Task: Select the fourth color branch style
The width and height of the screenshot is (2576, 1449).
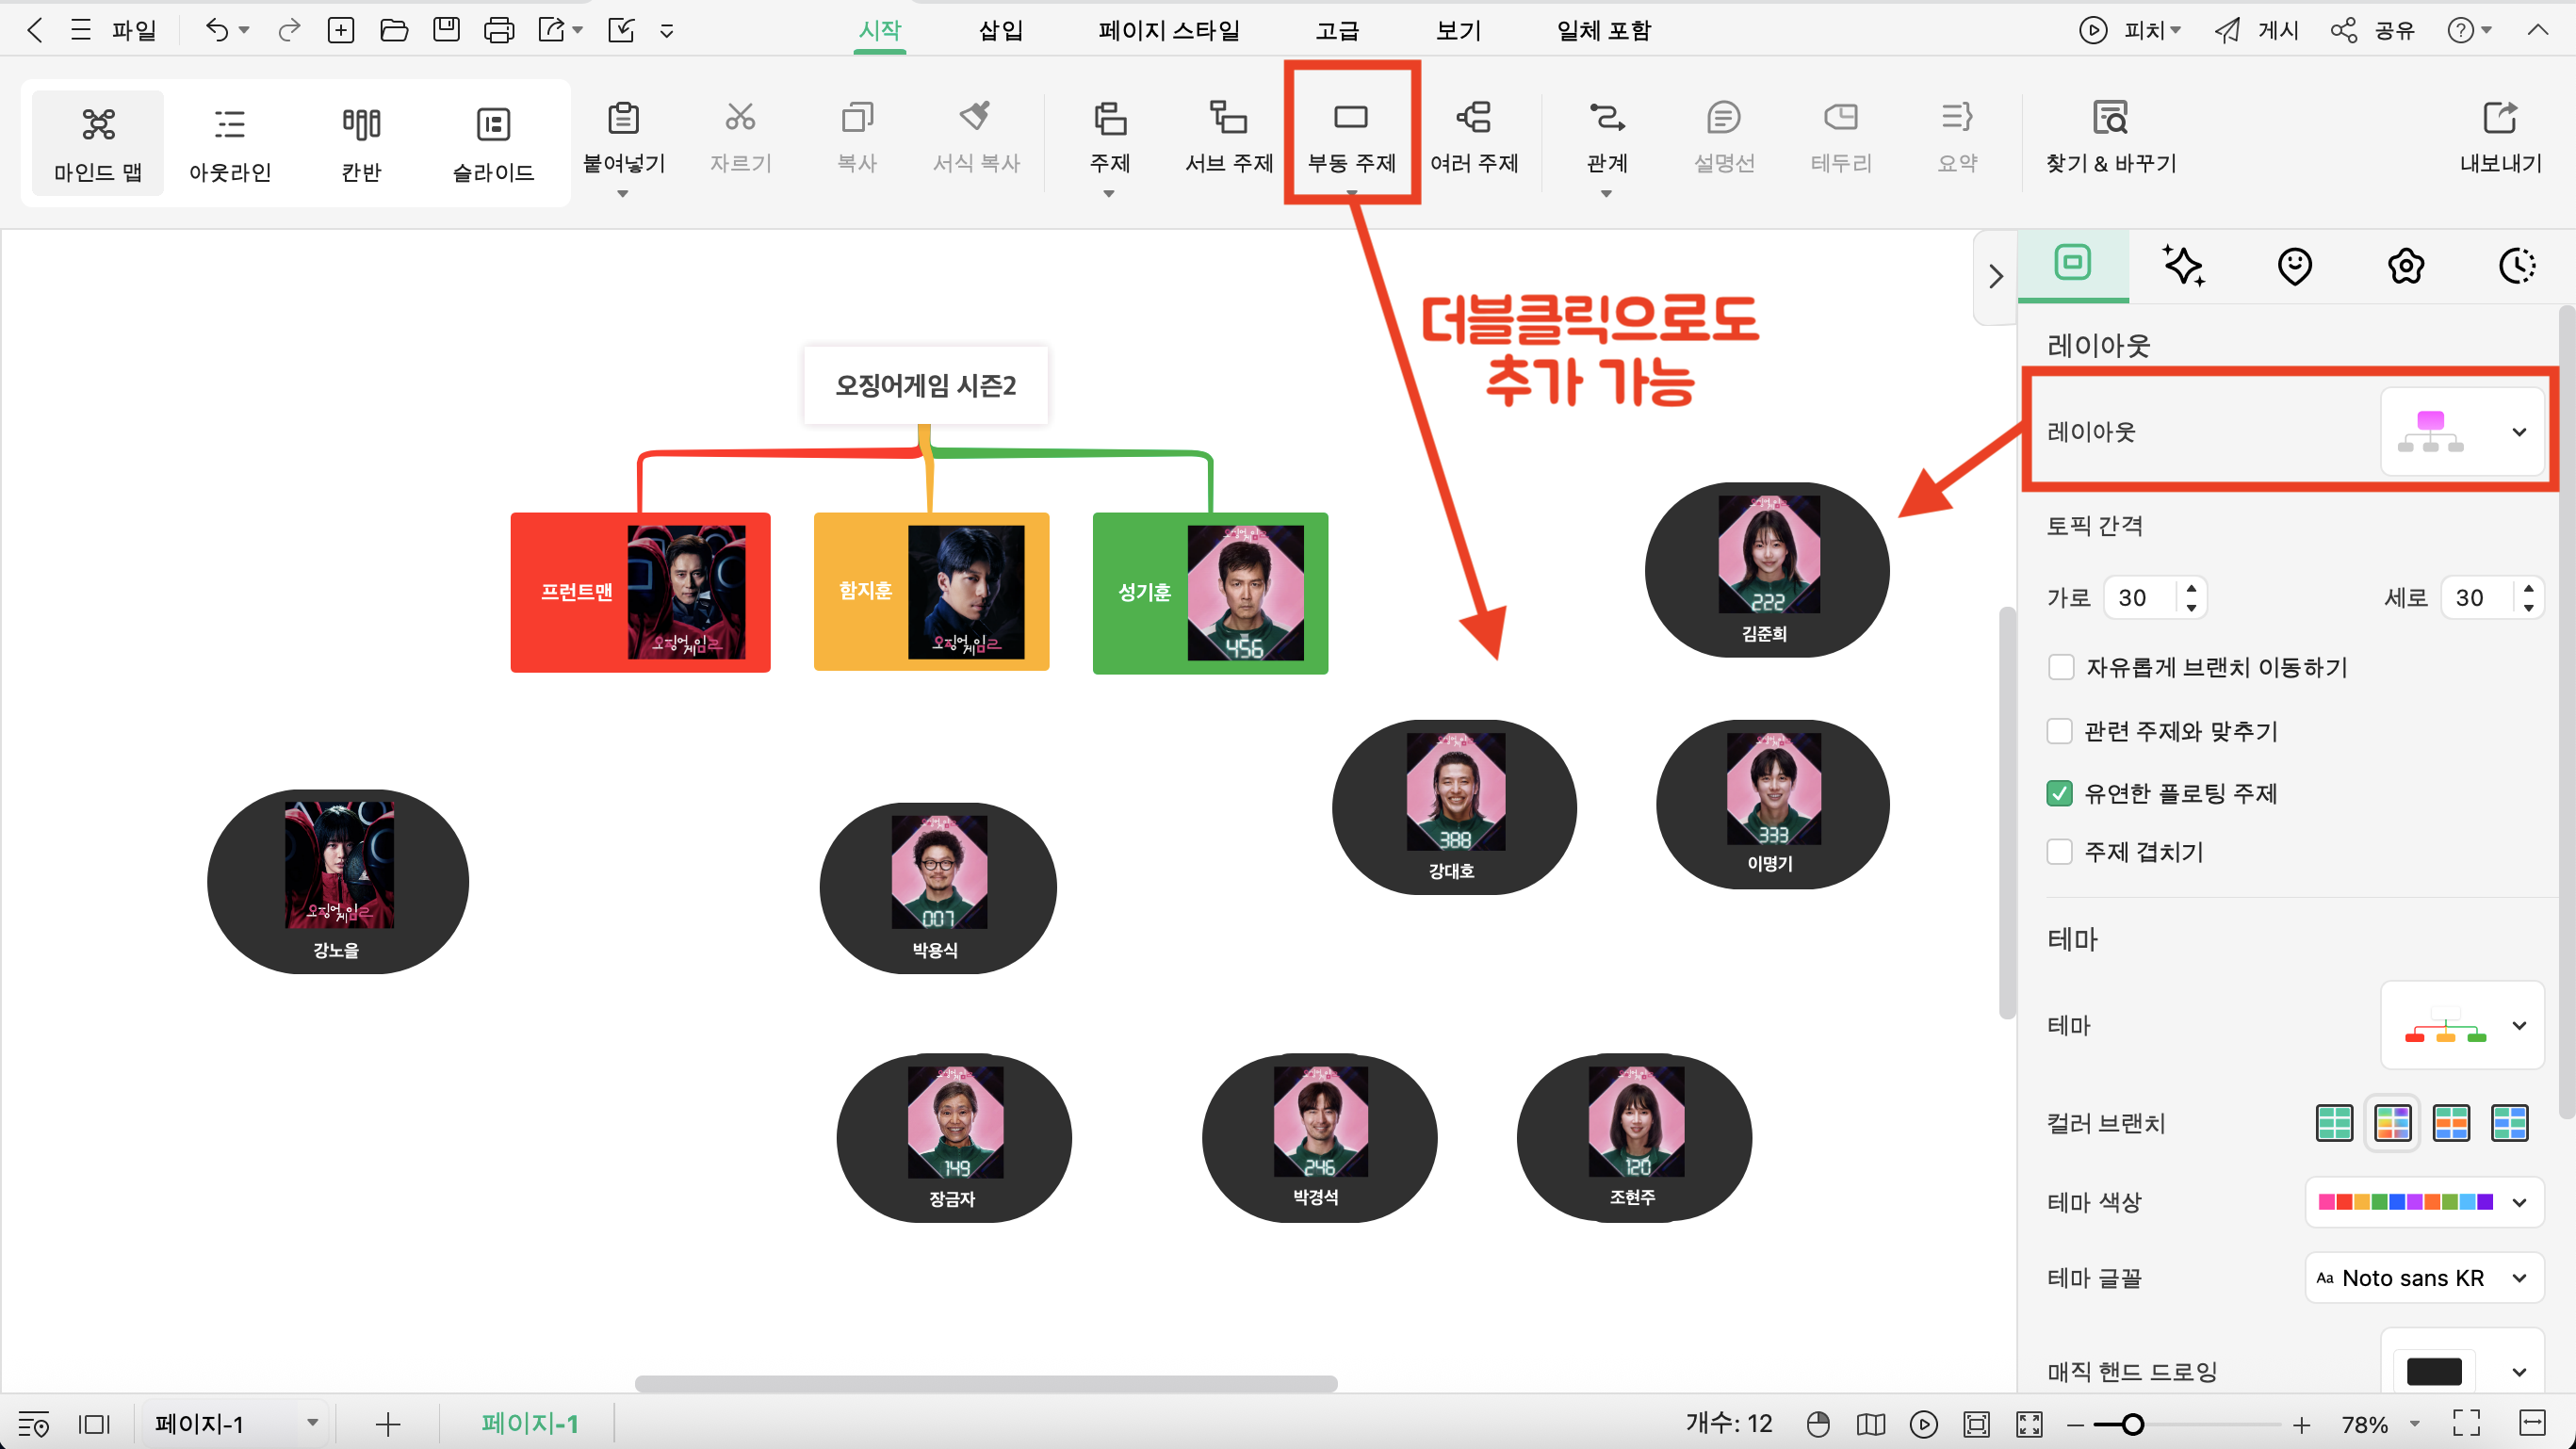Action: tap(2509, 1123)
